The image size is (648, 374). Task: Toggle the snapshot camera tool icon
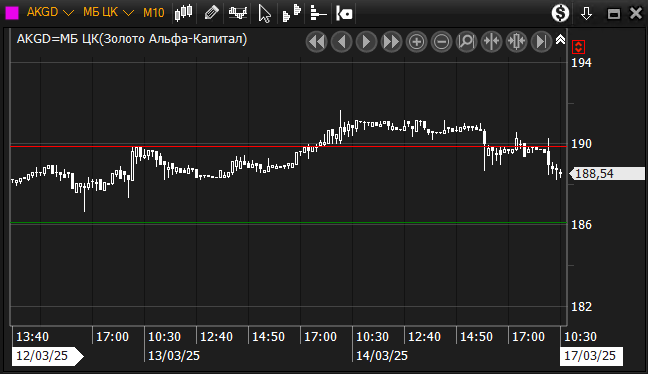[344, 13]
